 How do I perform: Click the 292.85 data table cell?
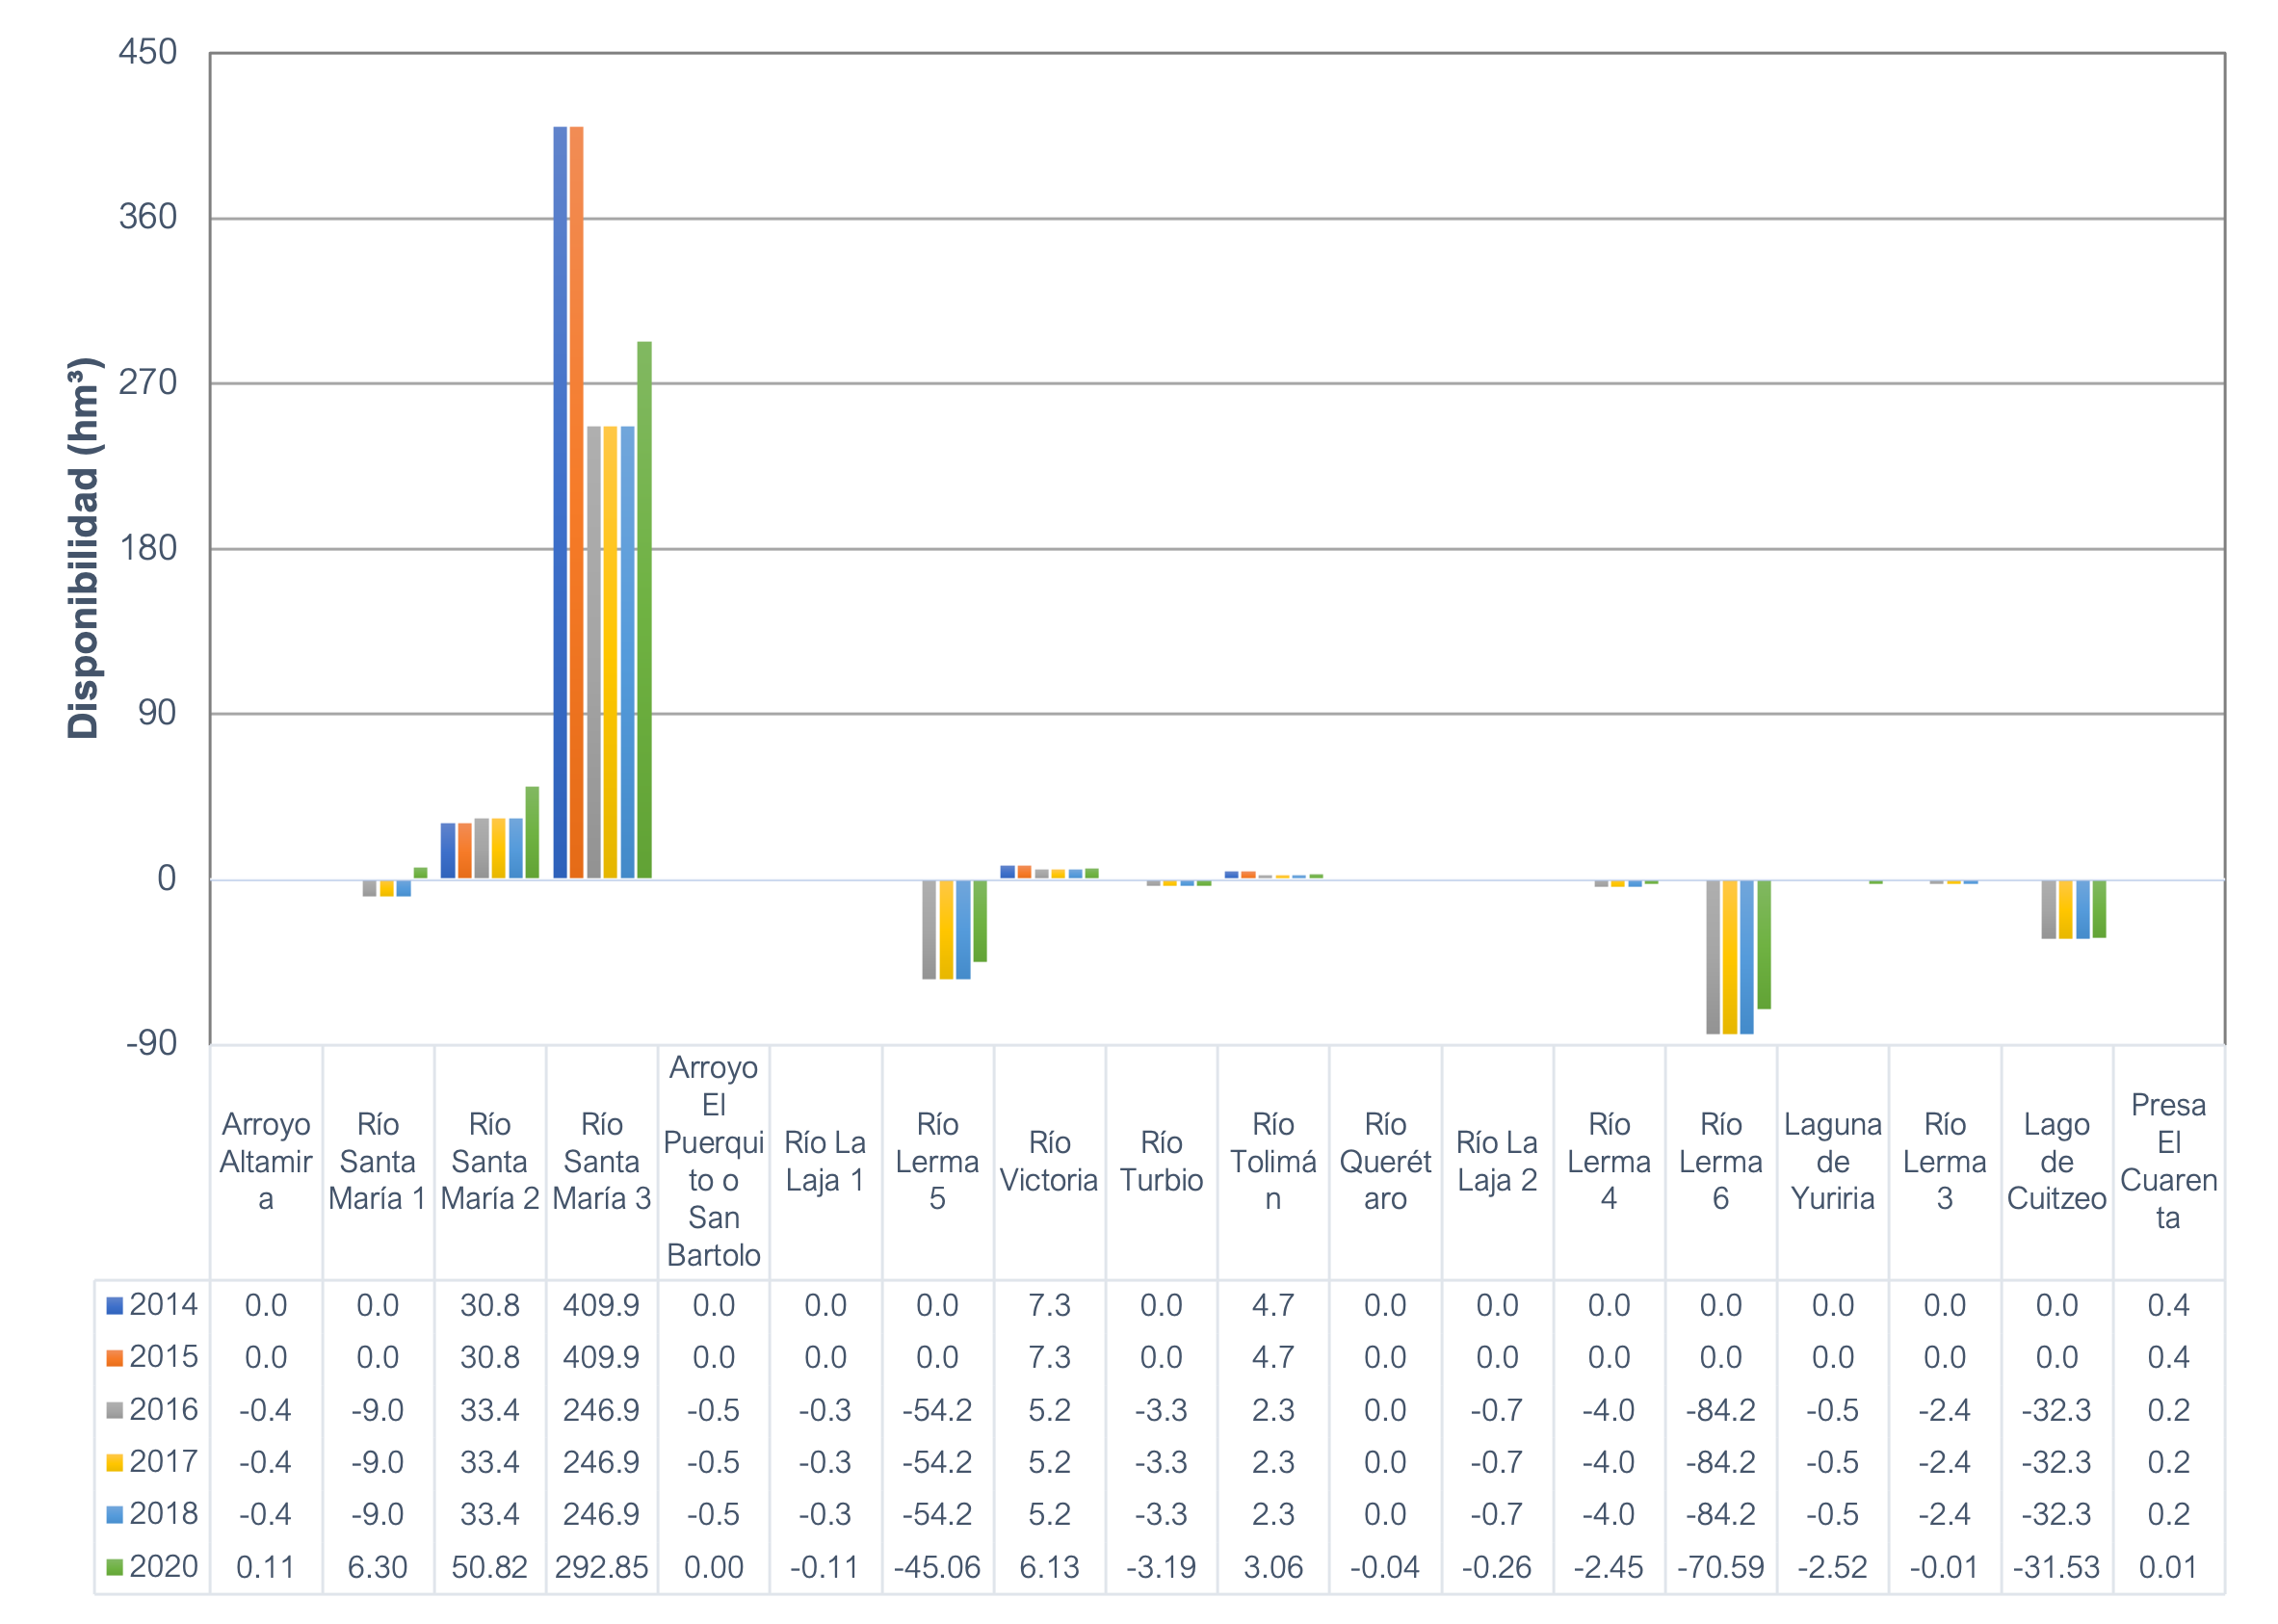[x=601, y=1567]
